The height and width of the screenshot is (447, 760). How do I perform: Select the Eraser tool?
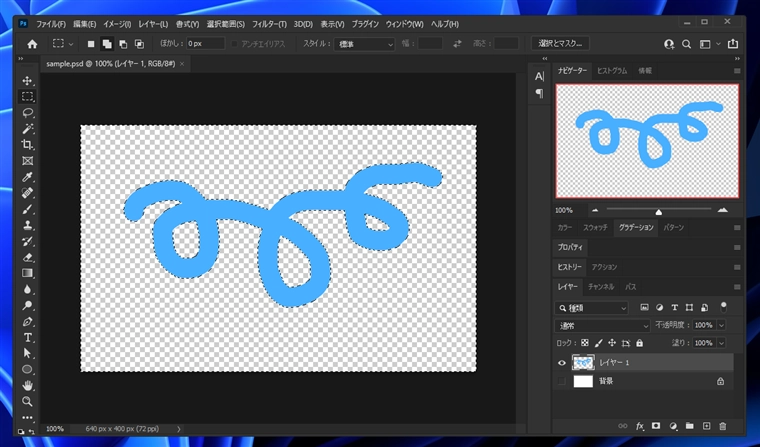27,257
